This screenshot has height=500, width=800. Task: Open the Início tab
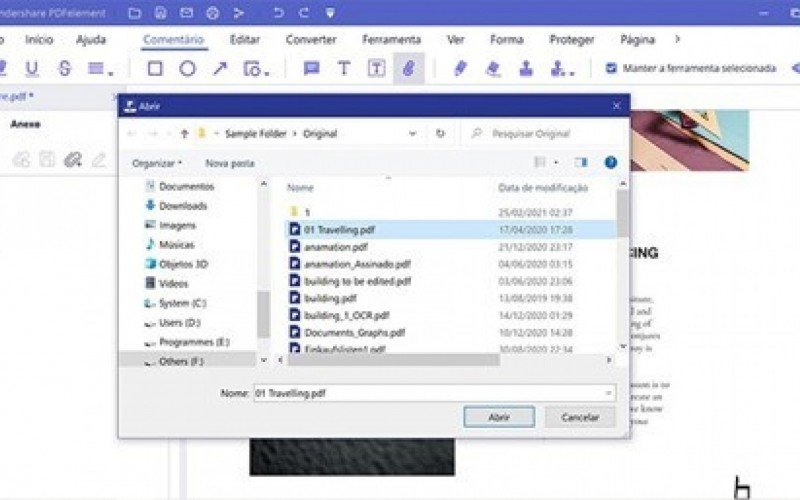tap(39, 40)
